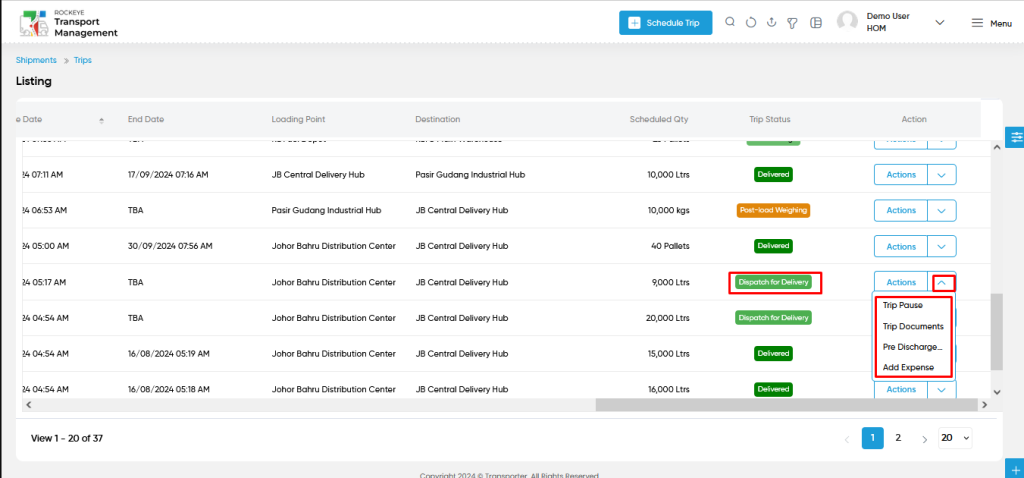
Task: Click Pasir Gudang Industrial Hub in the Destination column
Action: click(470, 174)
